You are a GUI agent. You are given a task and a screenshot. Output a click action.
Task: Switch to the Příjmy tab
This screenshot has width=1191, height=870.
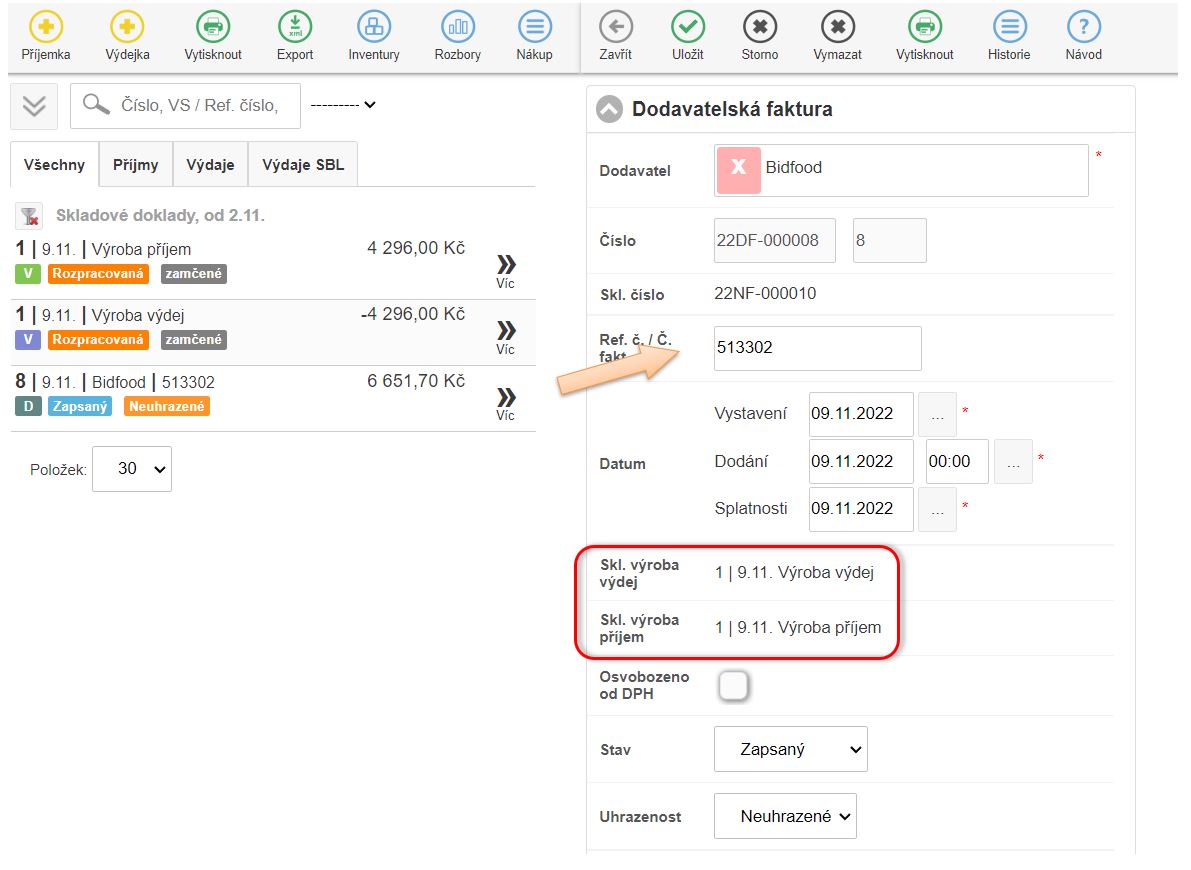(x=135, y=165)
